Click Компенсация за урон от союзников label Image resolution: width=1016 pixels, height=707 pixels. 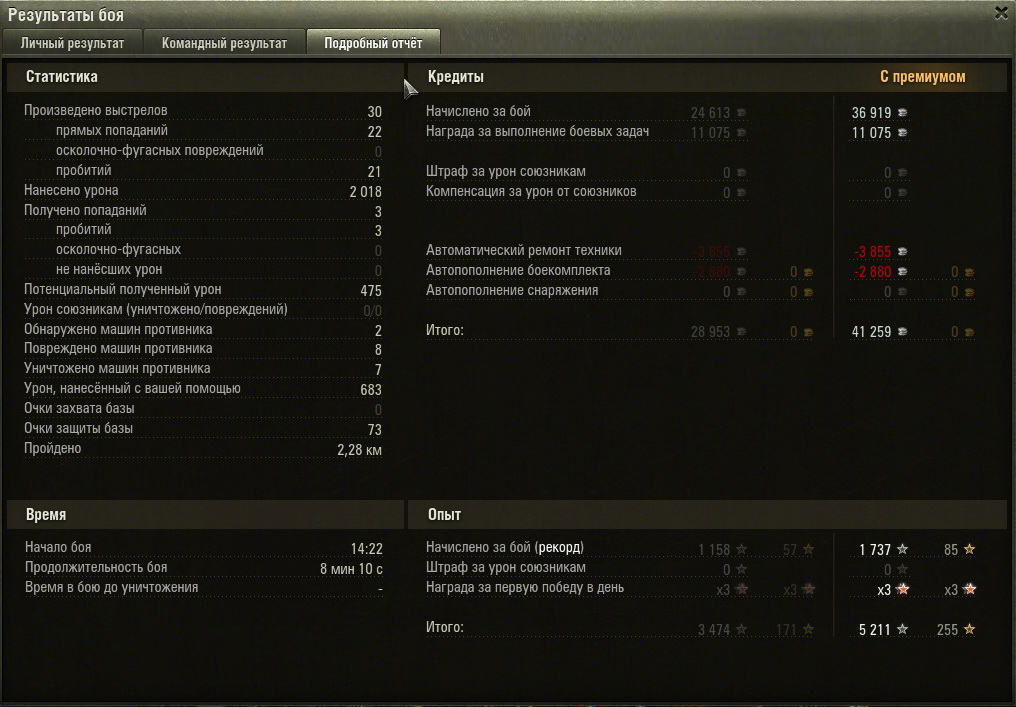[531, 192]
